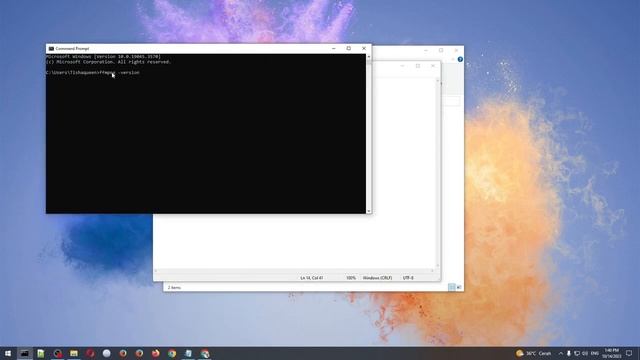
Task: Change the ENG input language
Action: (595, 353)
